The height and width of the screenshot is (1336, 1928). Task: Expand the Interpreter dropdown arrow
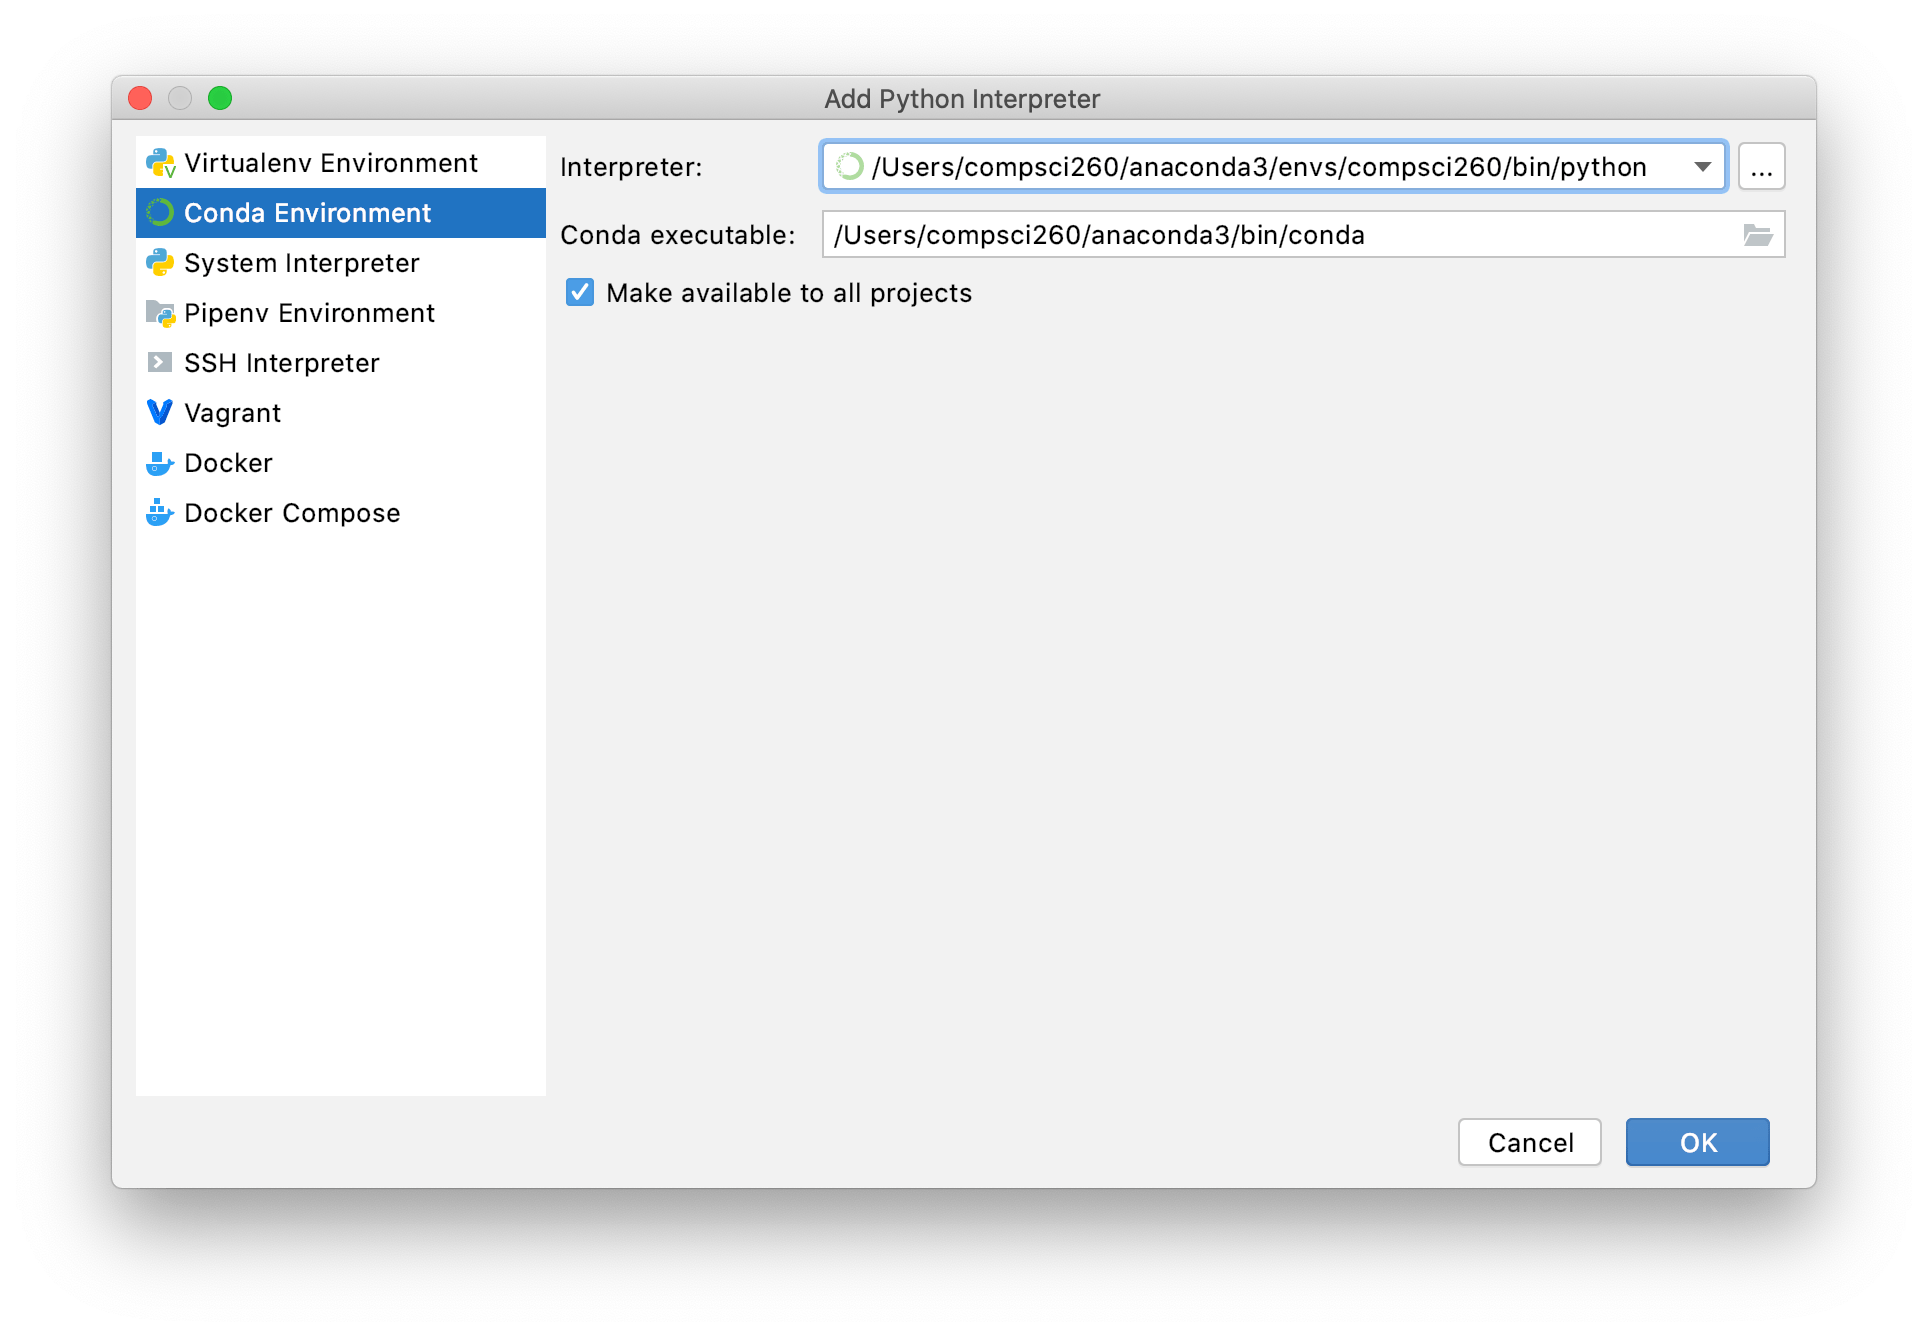1702,167
